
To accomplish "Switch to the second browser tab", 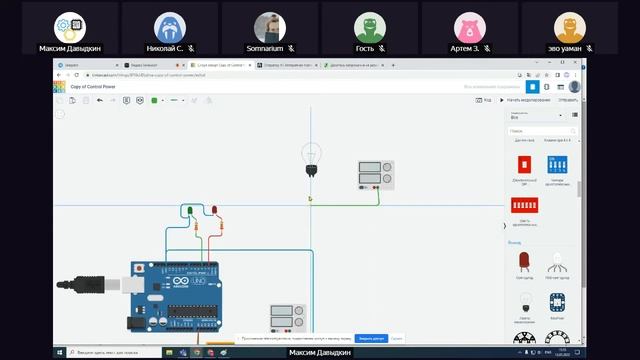I will coord(153,65).
